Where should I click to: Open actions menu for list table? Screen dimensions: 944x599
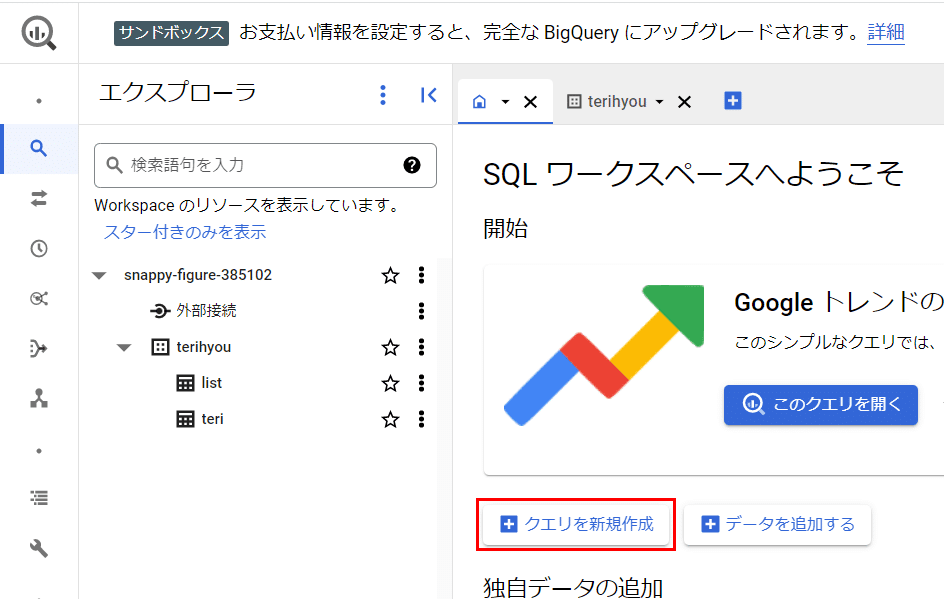click(x=421, y=383)
